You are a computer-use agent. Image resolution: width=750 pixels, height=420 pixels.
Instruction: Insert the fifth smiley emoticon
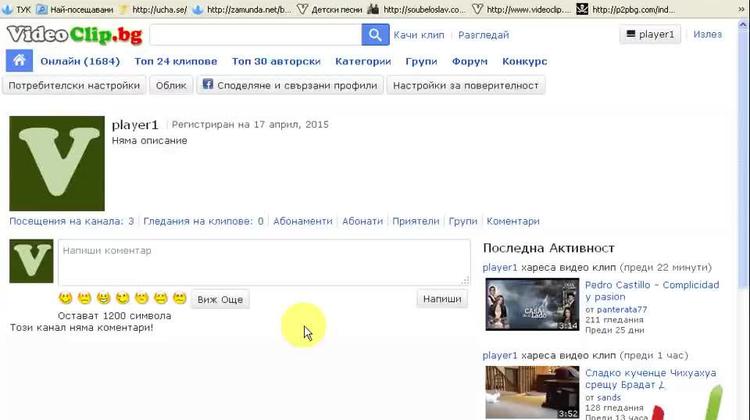coord(142,298)
